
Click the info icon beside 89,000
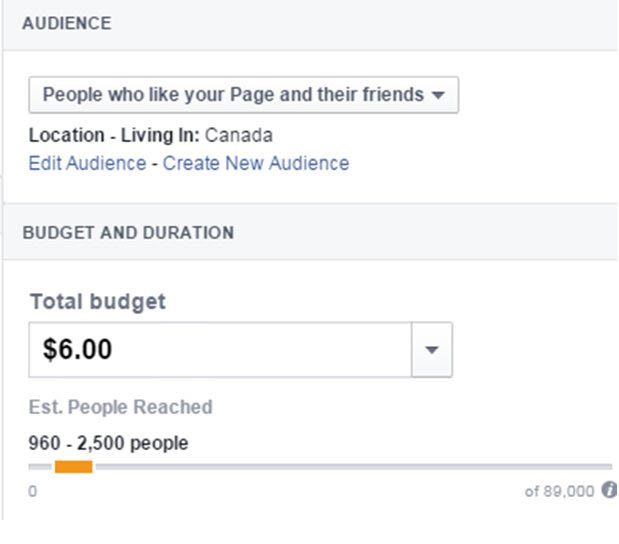coord(609,490)
